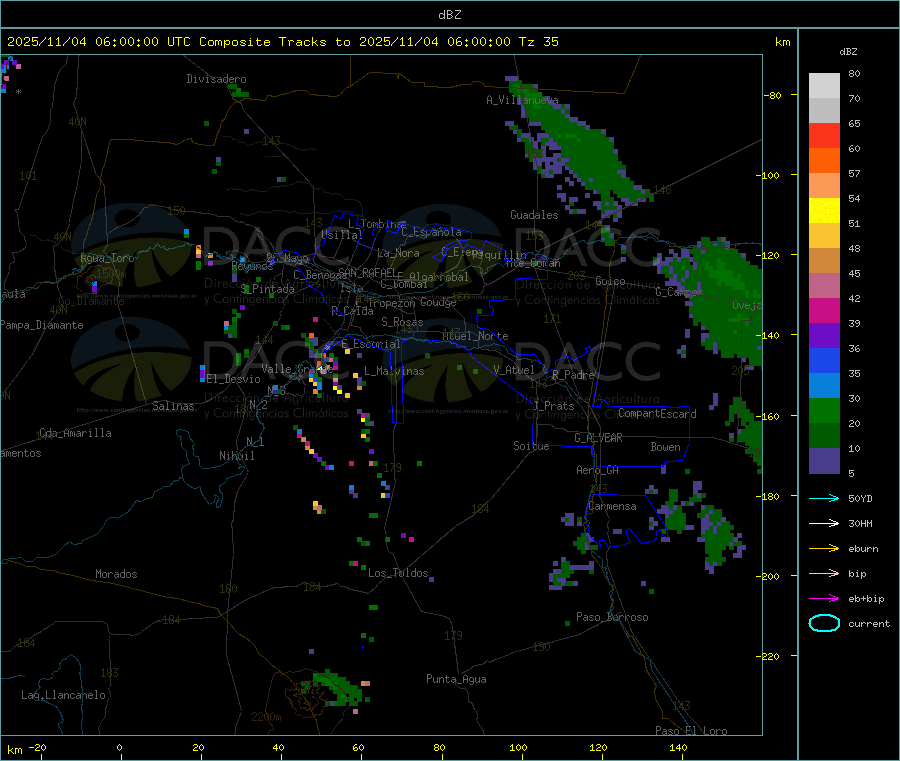The height and width of the screenshot is (761, 900).
Task: Click the Guadales map label
Action: coord(534,215)
